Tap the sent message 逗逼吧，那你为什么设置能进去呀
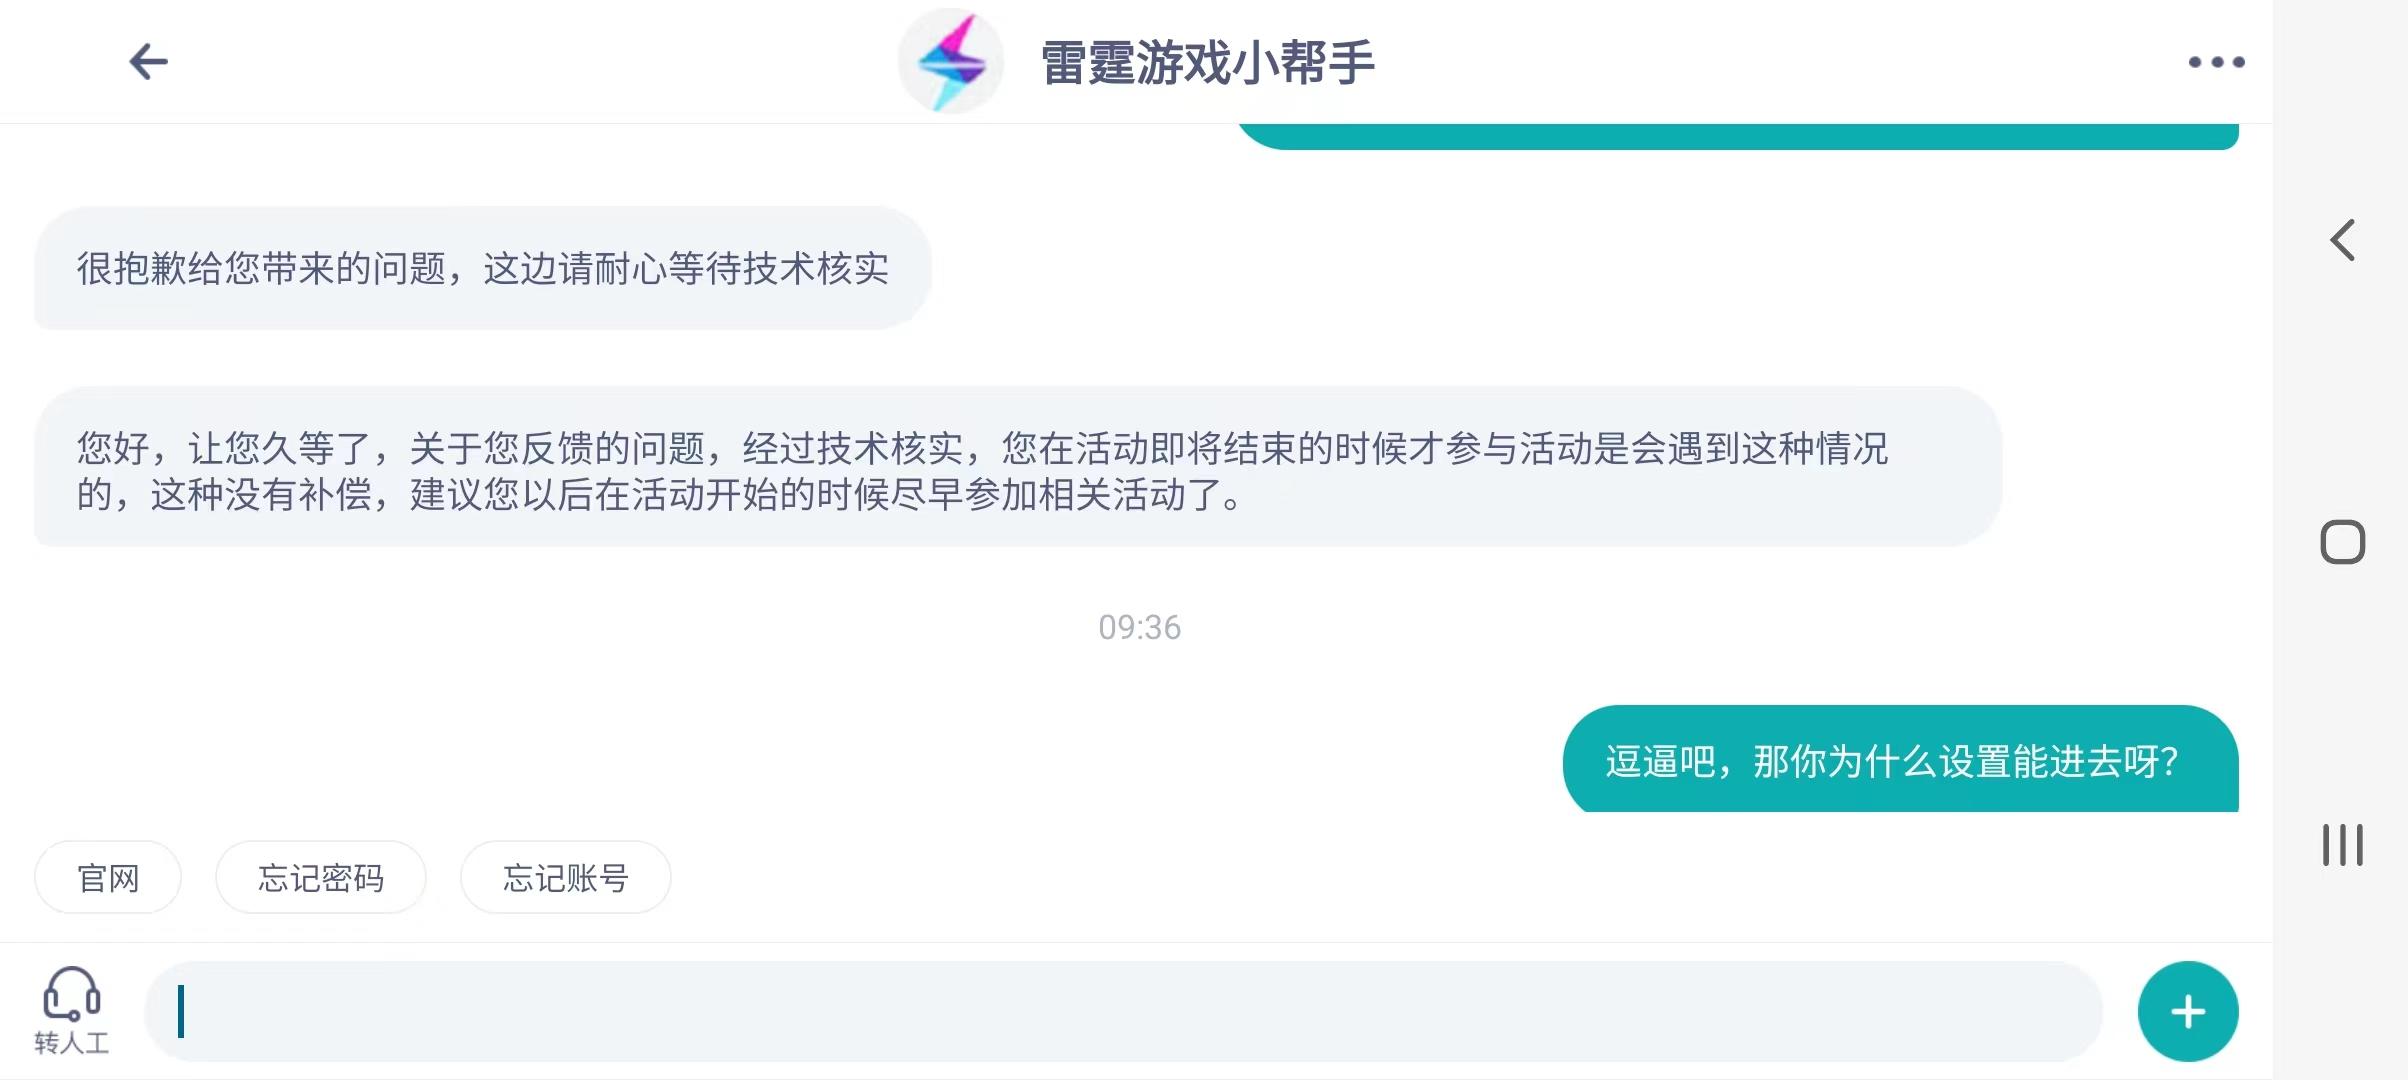This screenshot has width=2408, height=1080. [x=1900, y=760]
